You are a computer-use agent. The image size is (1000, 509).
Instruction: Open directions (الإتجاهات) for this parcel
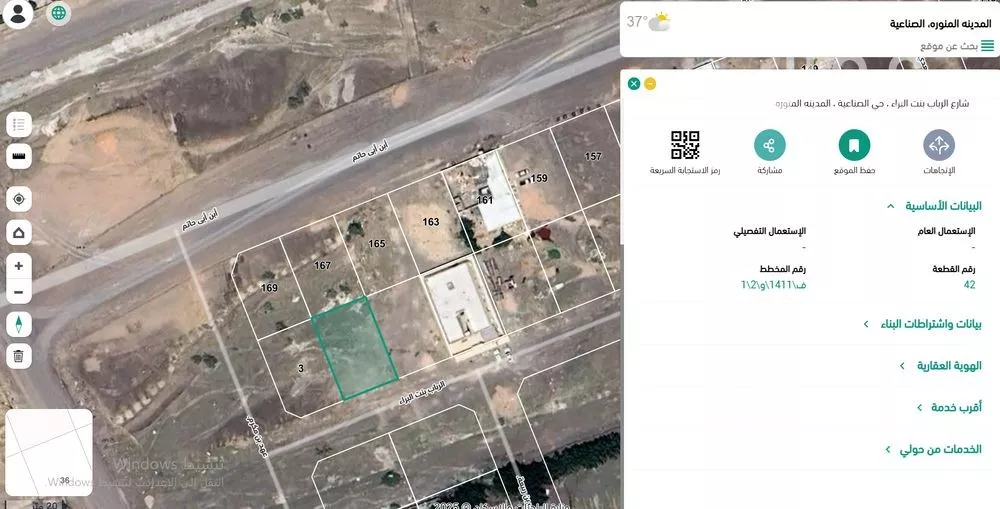click(938, 146)
